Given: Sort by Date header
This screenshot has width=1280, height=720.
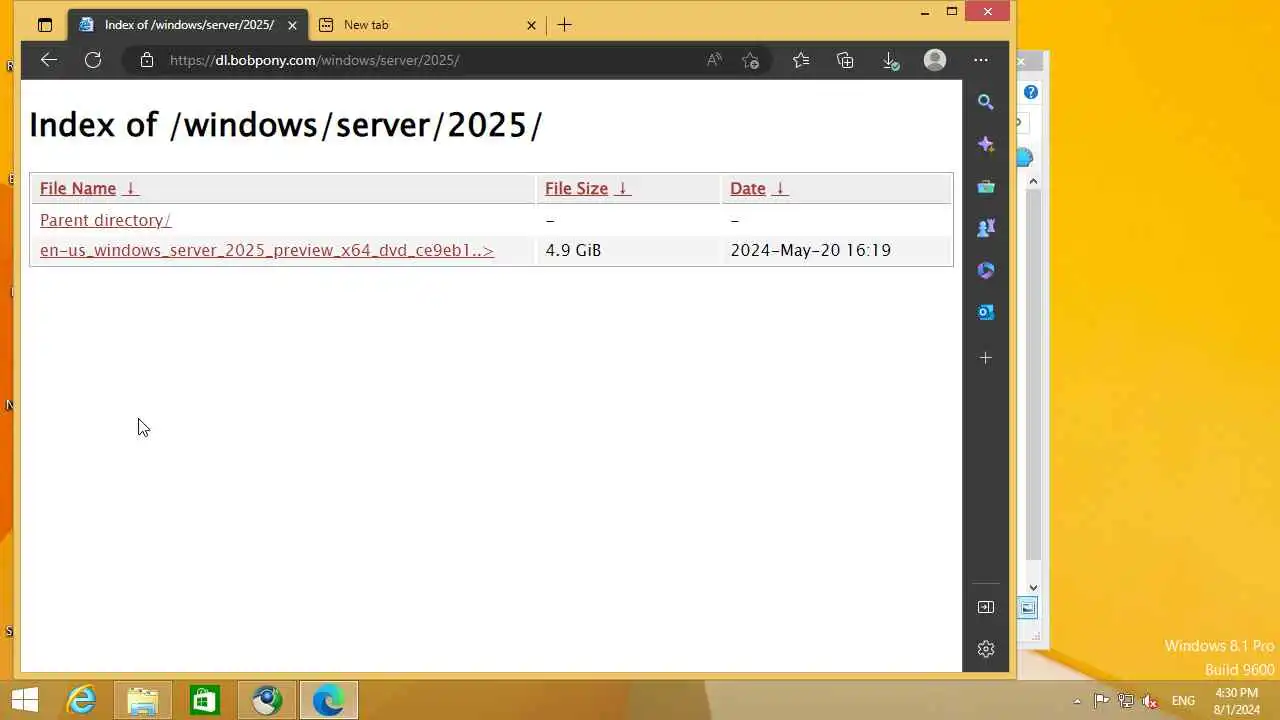Looking at the screenshot, I should coord(748,188).
